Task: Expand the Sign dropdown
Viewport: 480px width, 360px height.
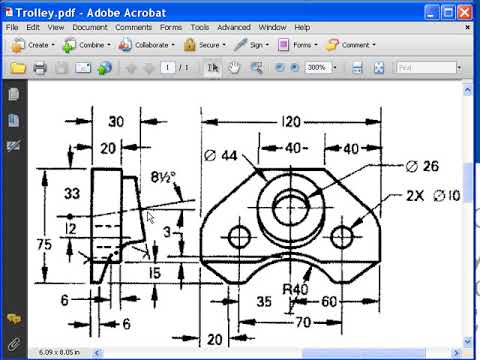Action: click(x=267, y=45)
